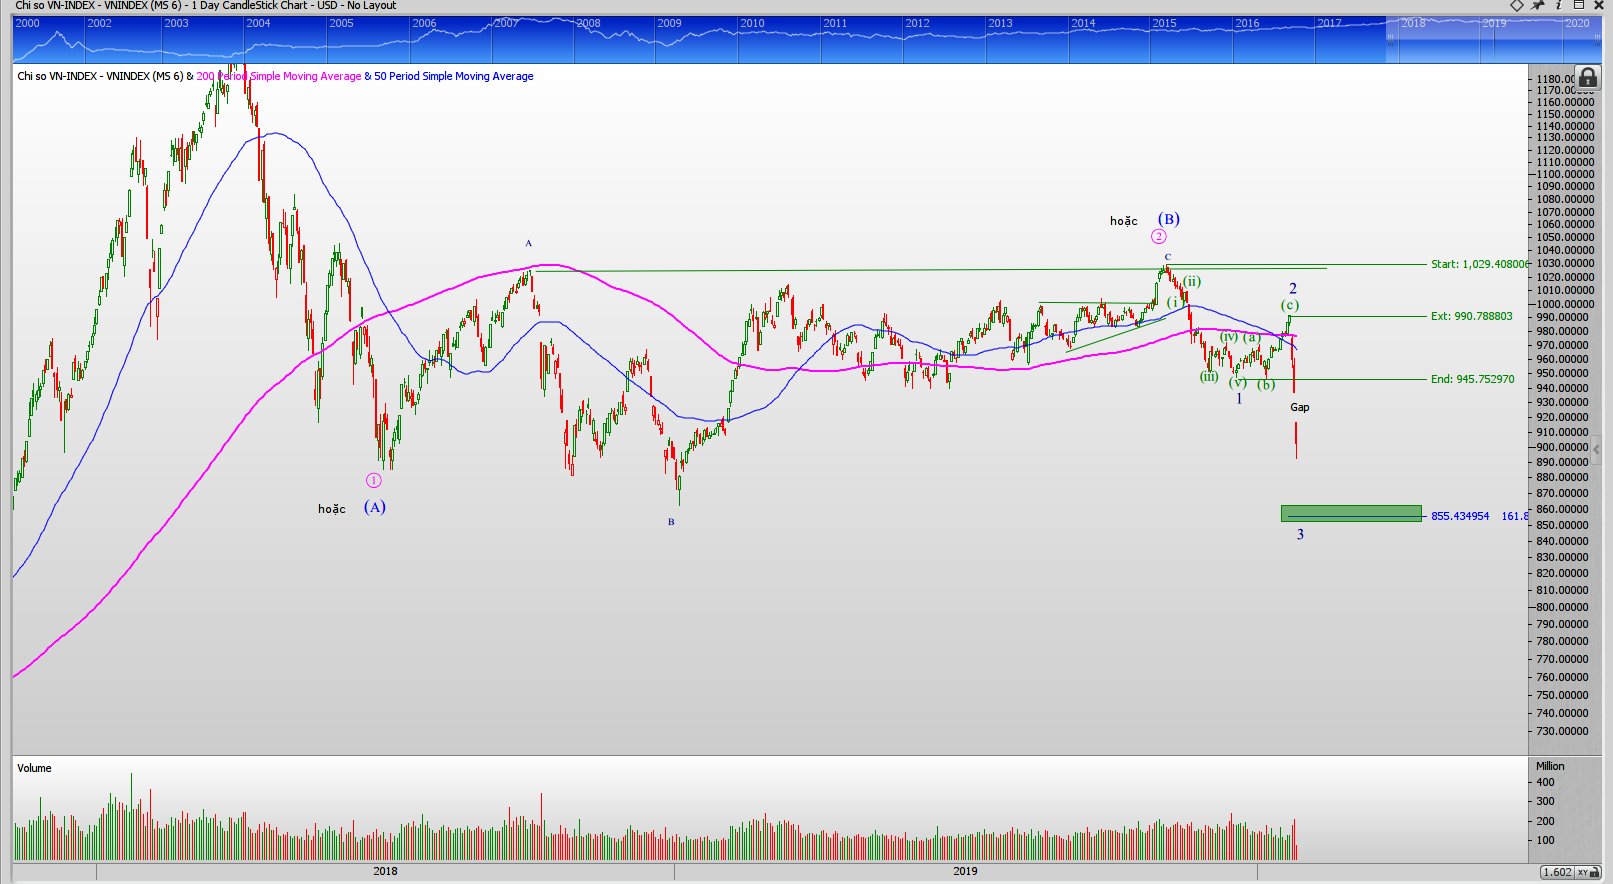Screen dimensions: 1613x884
Task: Pin the chart window with pushpin icon
Action: click(x=1538, y=5)
